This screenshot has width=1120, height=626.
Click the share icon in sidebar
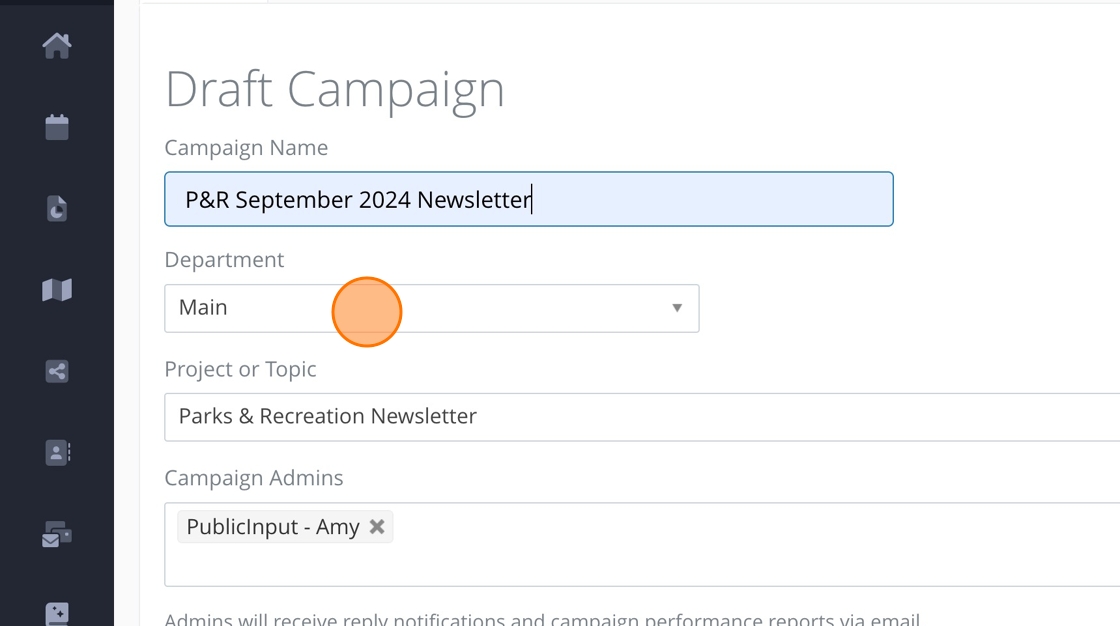(57, 372)
